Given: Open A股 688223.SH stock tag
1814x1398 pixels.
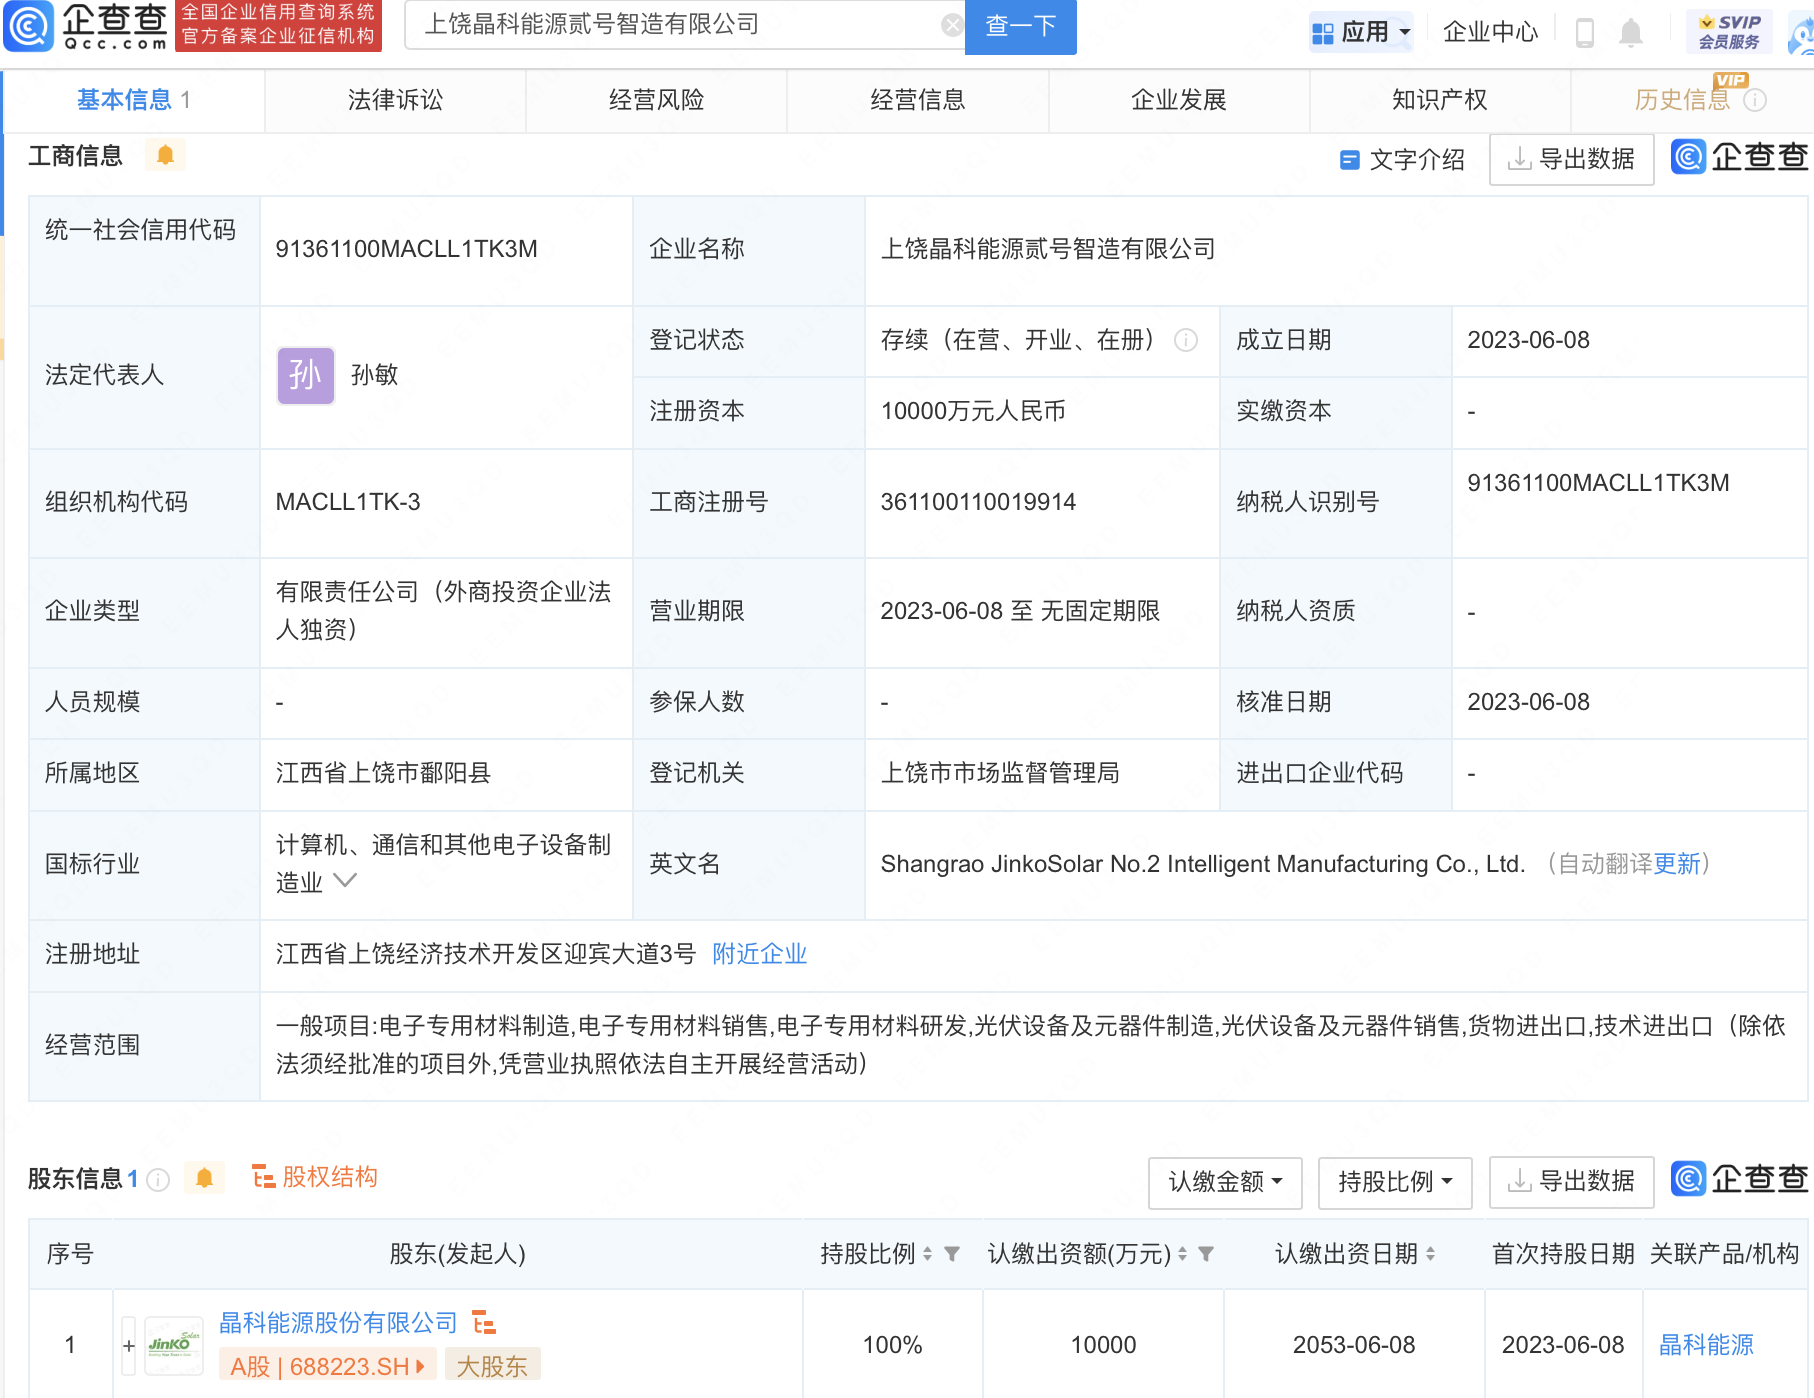Looking at the screenshot, I should click(327, 1366).
